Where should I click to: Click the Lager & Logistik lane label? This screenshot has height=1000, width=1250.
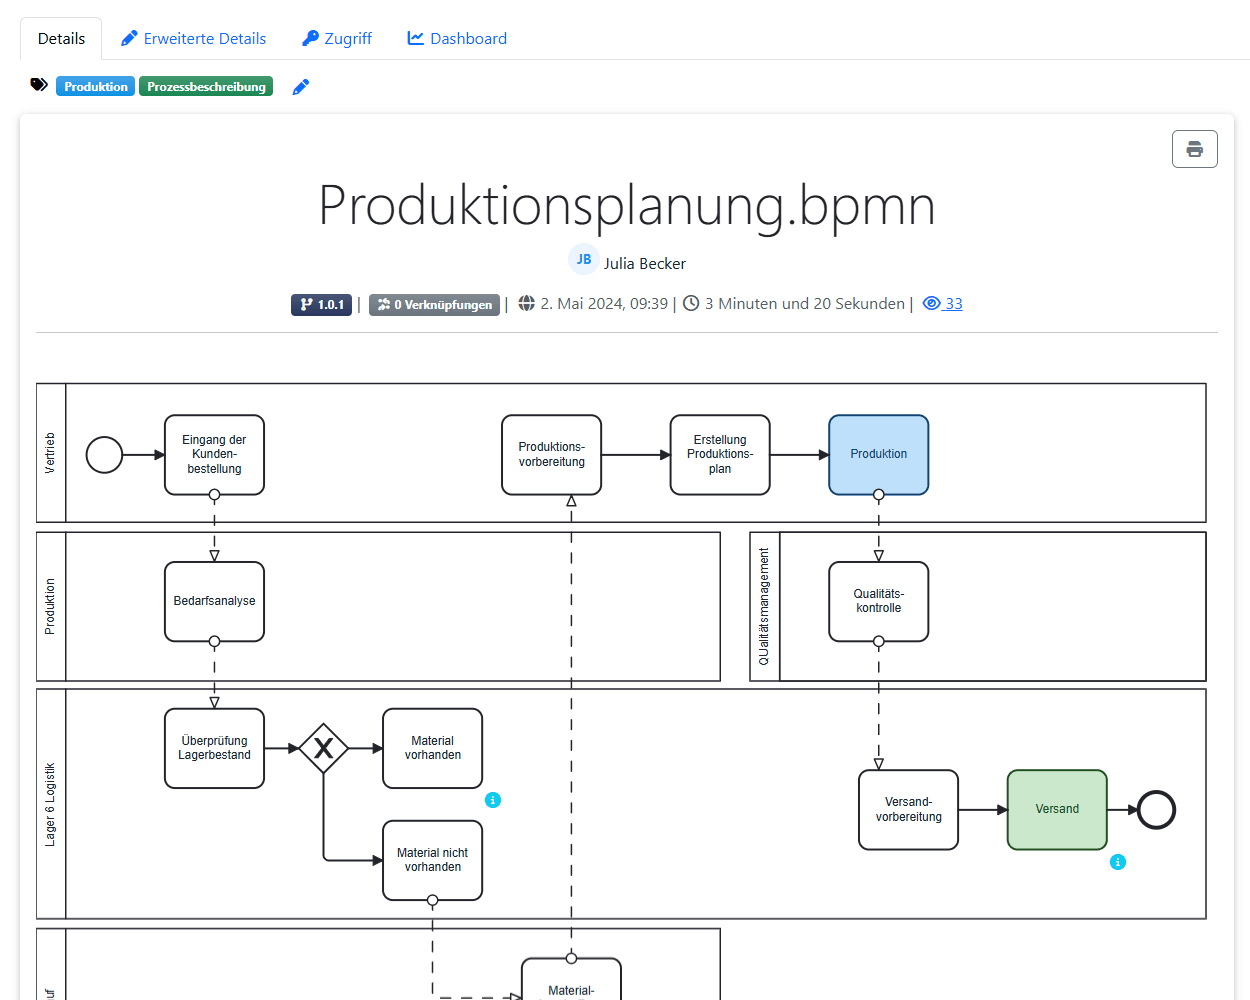51,805
